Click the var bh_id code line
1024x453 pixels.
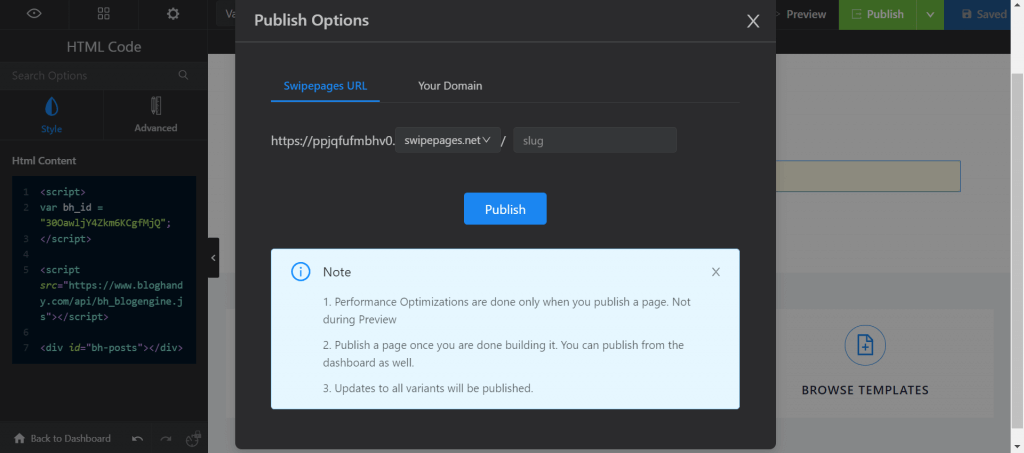tap(105, 215)
